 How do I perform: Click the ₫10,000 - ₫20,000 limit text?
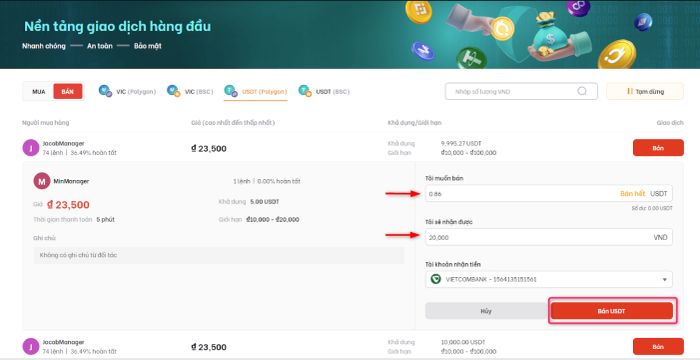[x=272, y=219]
